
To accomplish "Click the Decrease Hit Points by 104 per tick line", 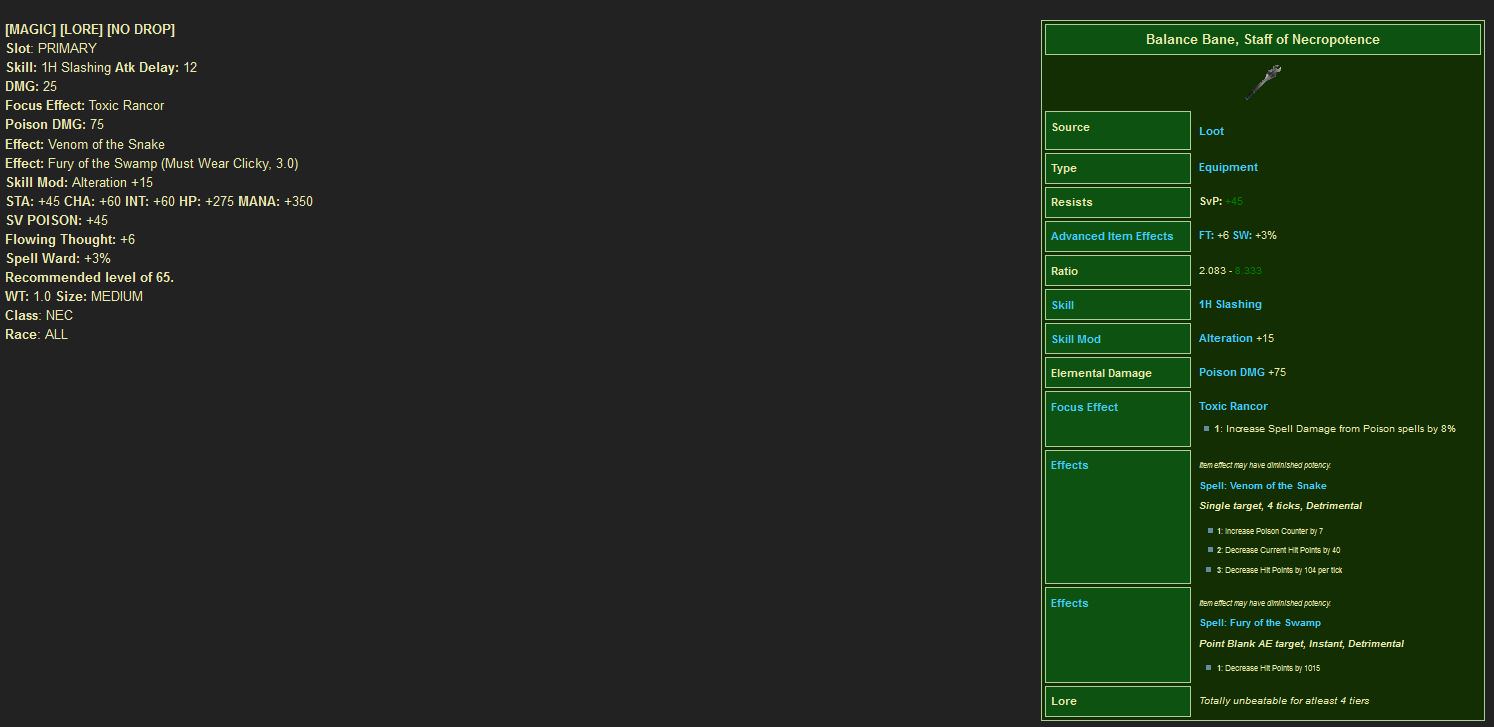I will pos(1280,570).
